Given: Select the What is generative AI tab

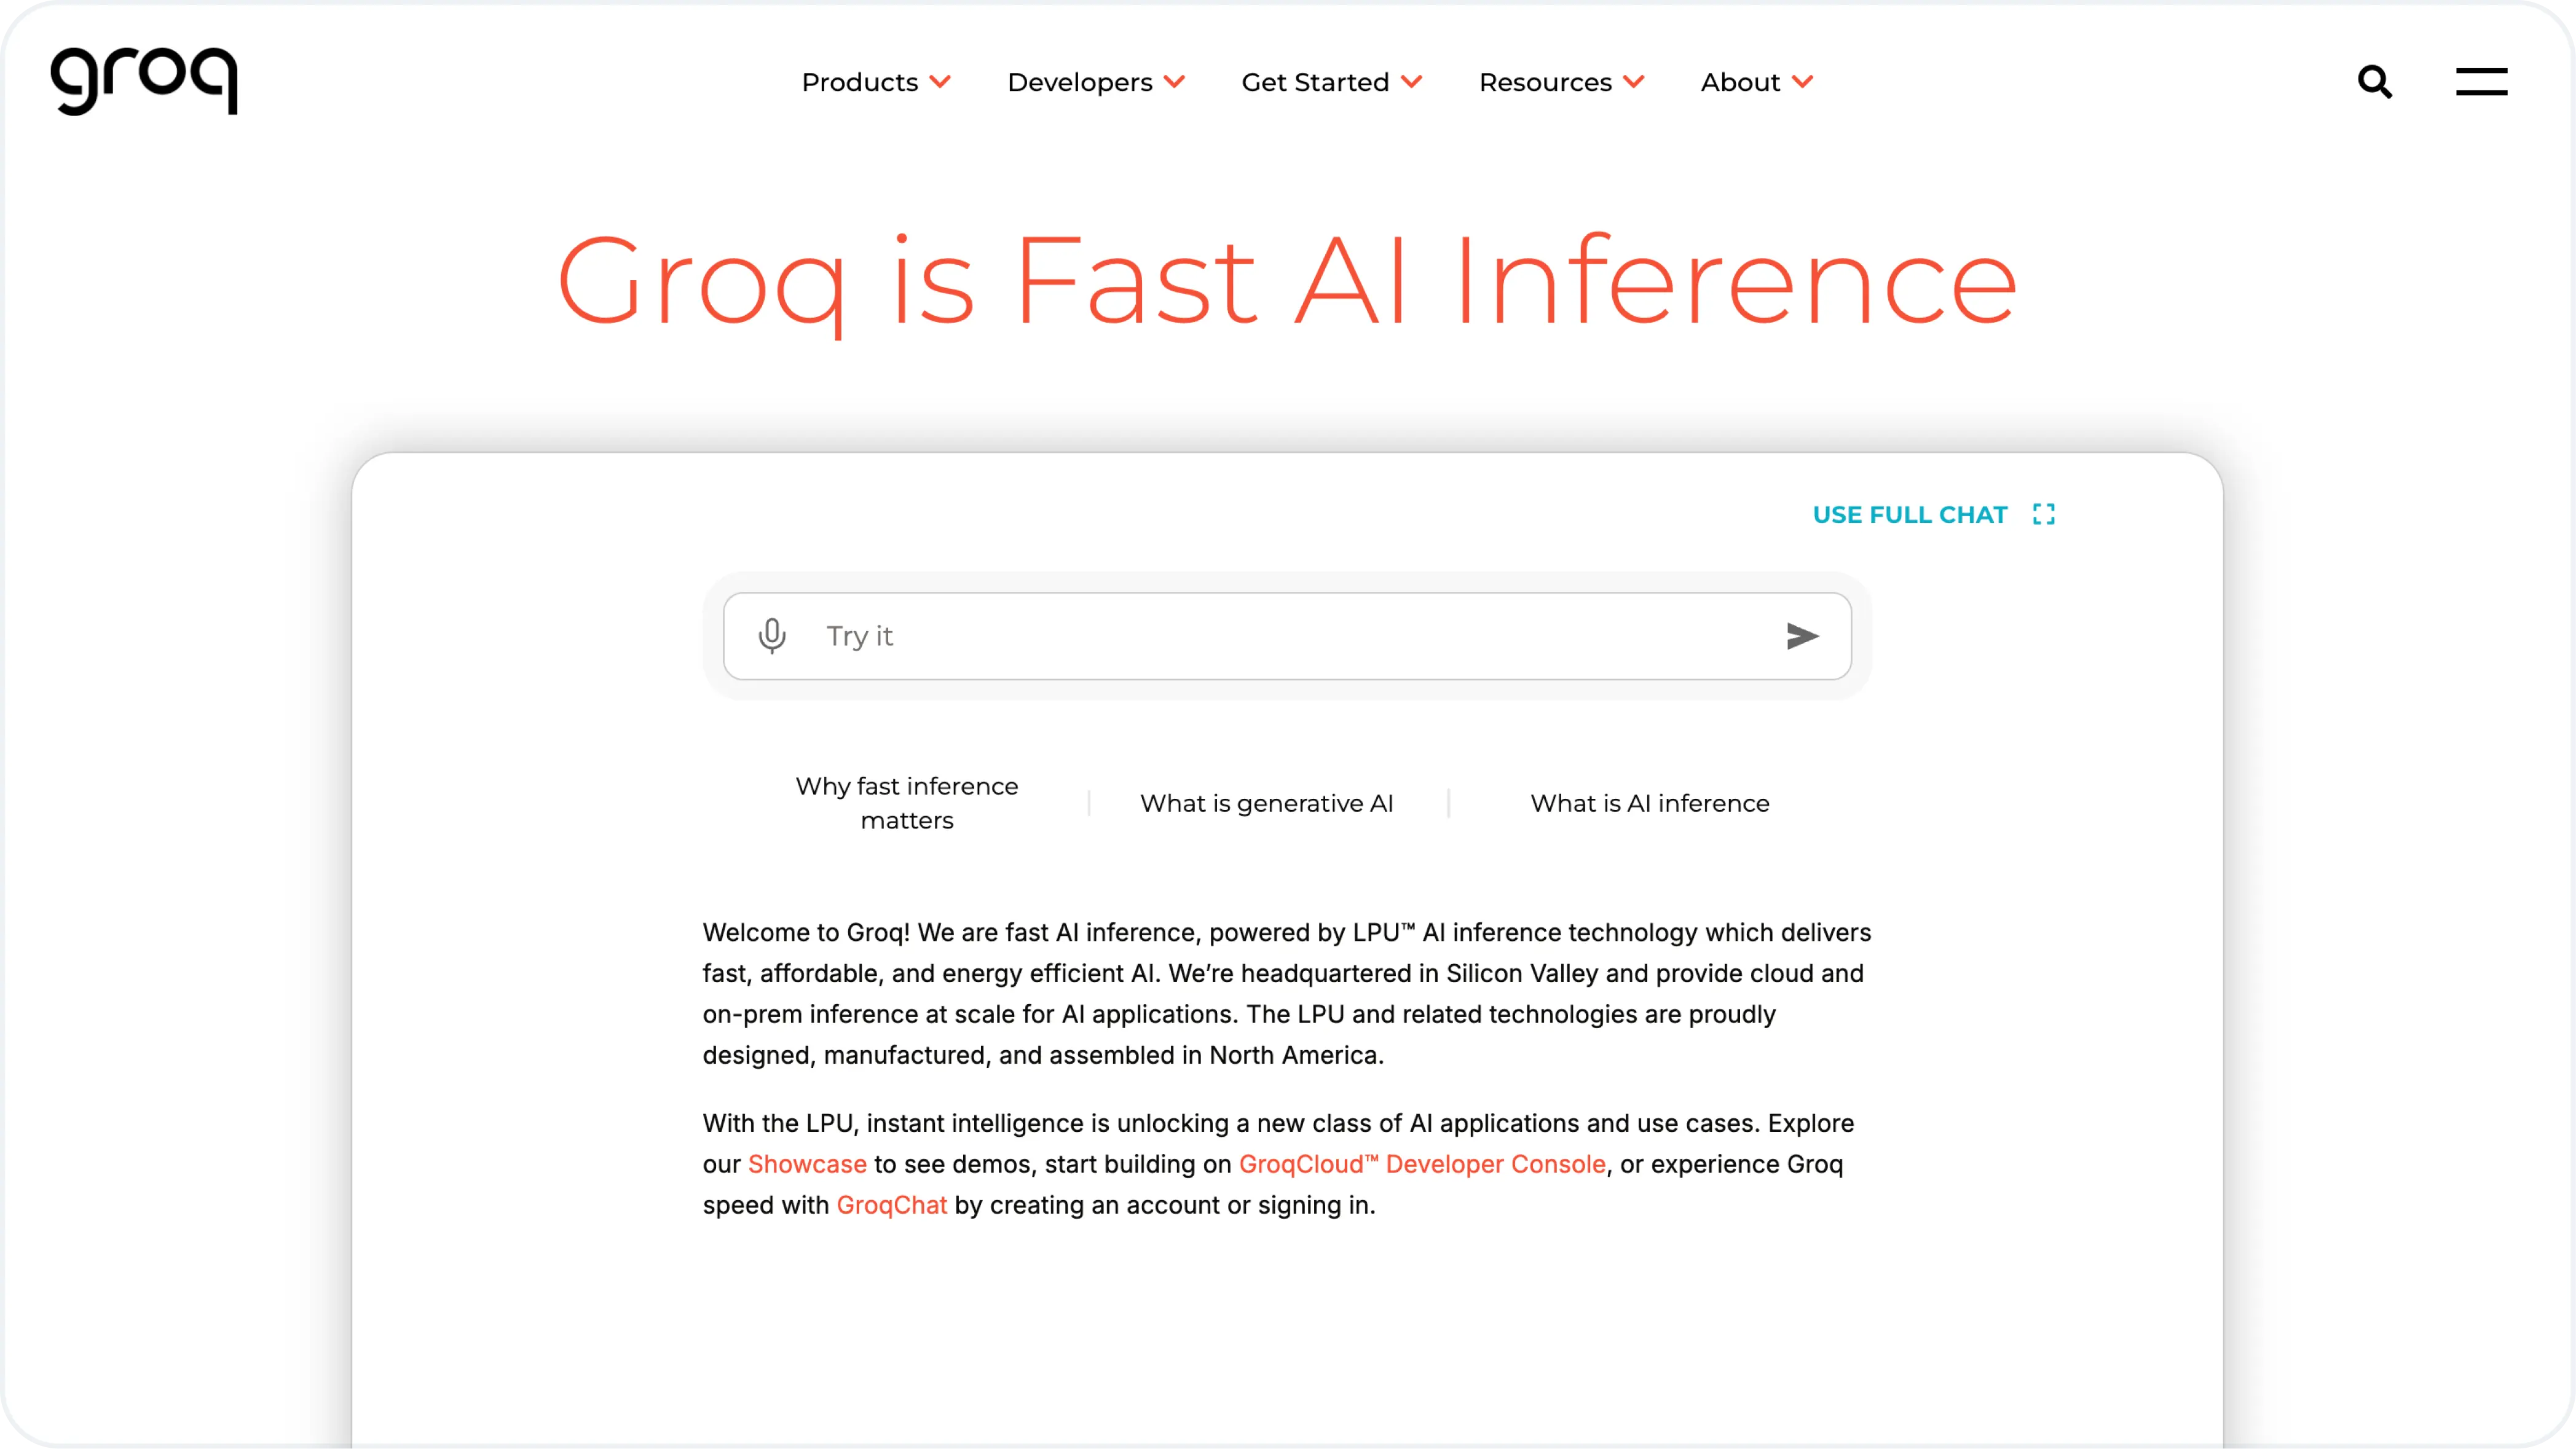Looking at the screenshot, I should pyautogui.click(x=1267, y=803).
